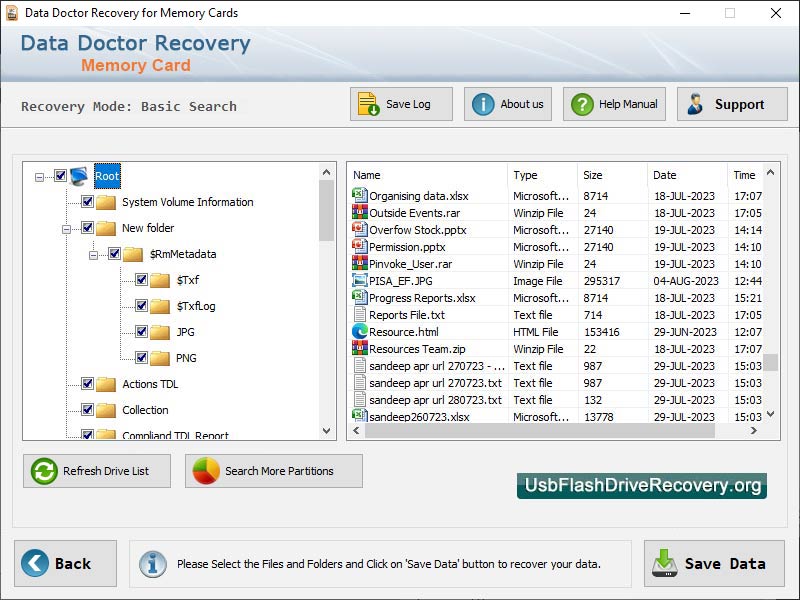Click the Save Log icon
The height and width of the screenshot is (600, 800).
click(365, 103)
